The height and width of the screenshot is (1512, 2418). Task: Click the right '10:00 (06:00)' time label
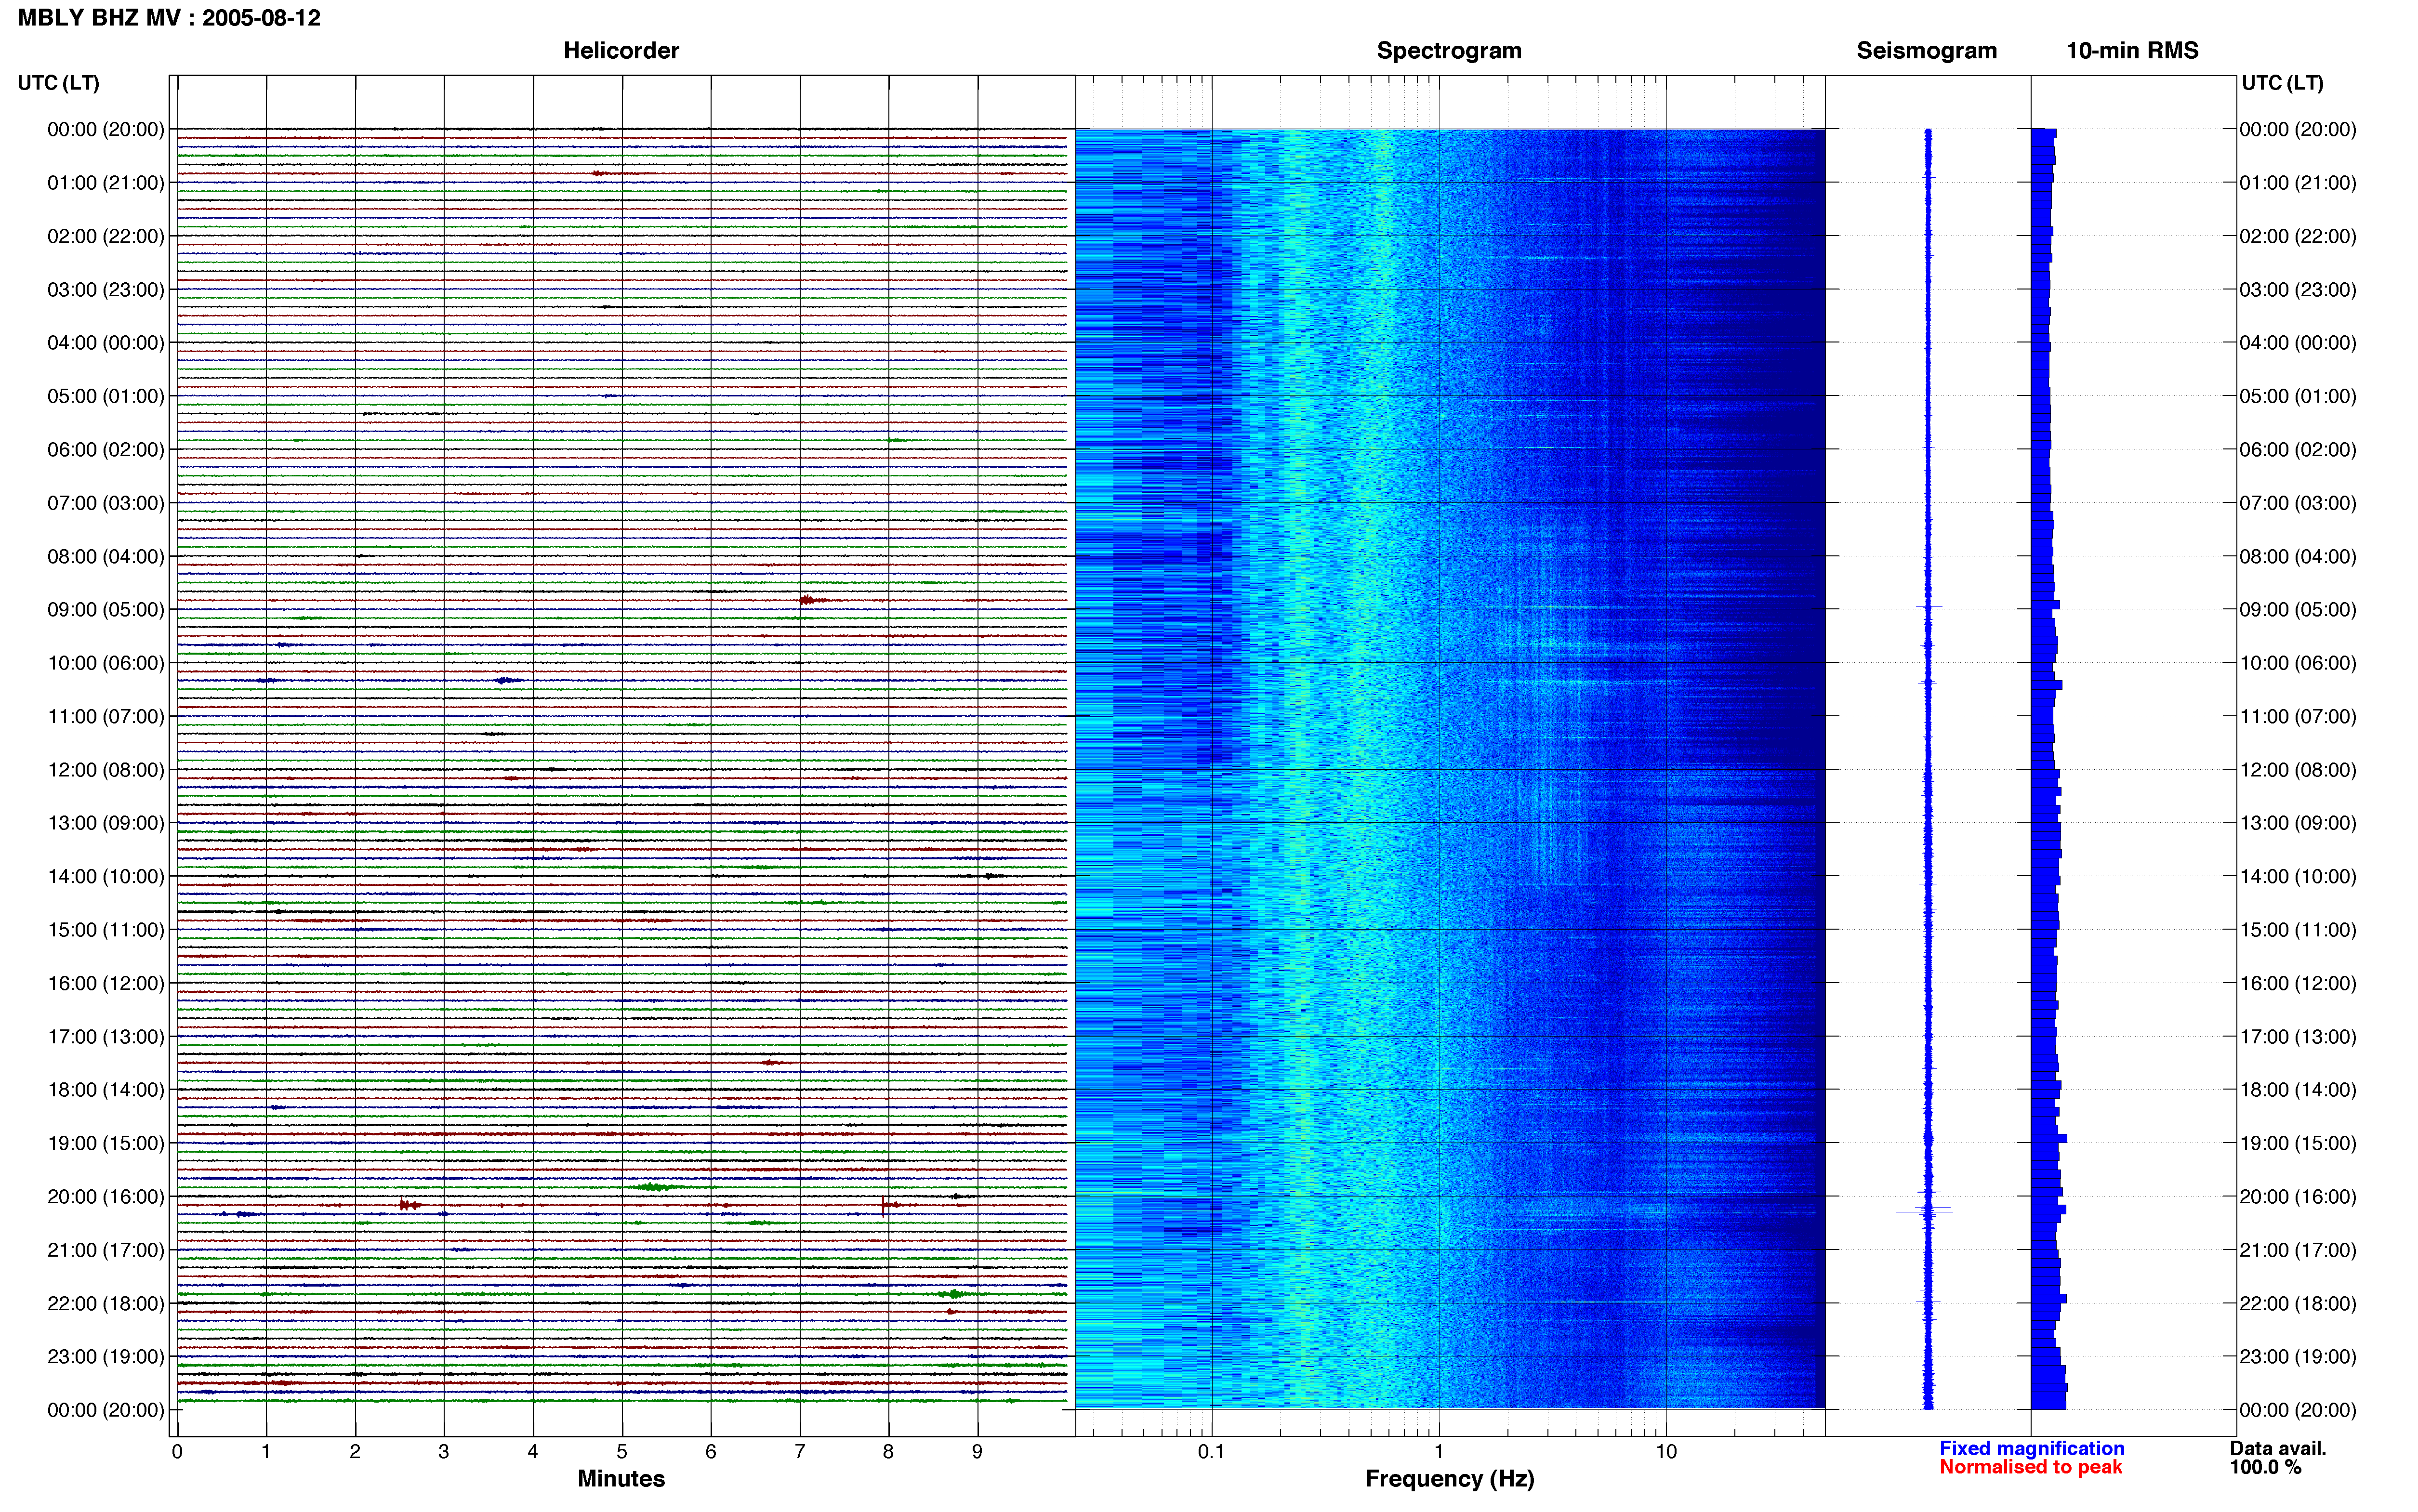tap(2298, 663)
